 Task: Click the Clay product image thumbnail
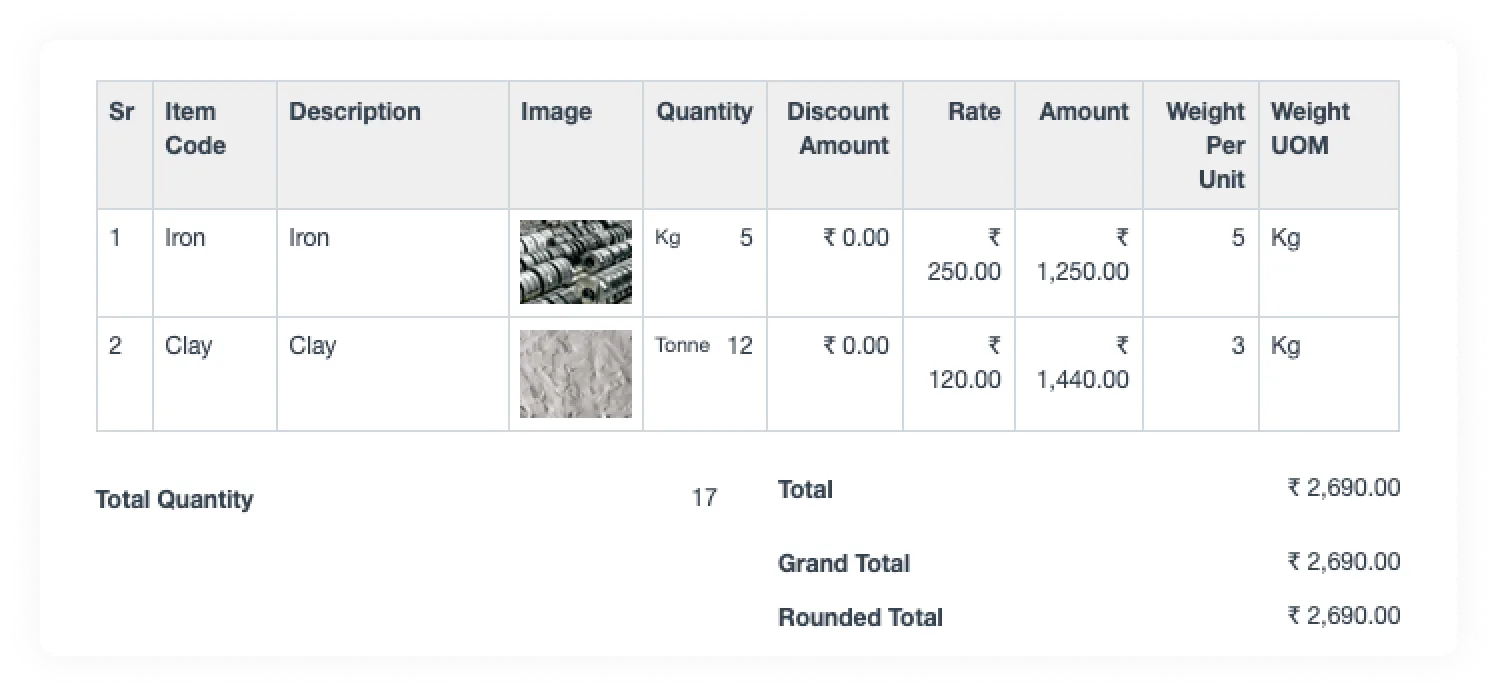[x=575, y=373]
